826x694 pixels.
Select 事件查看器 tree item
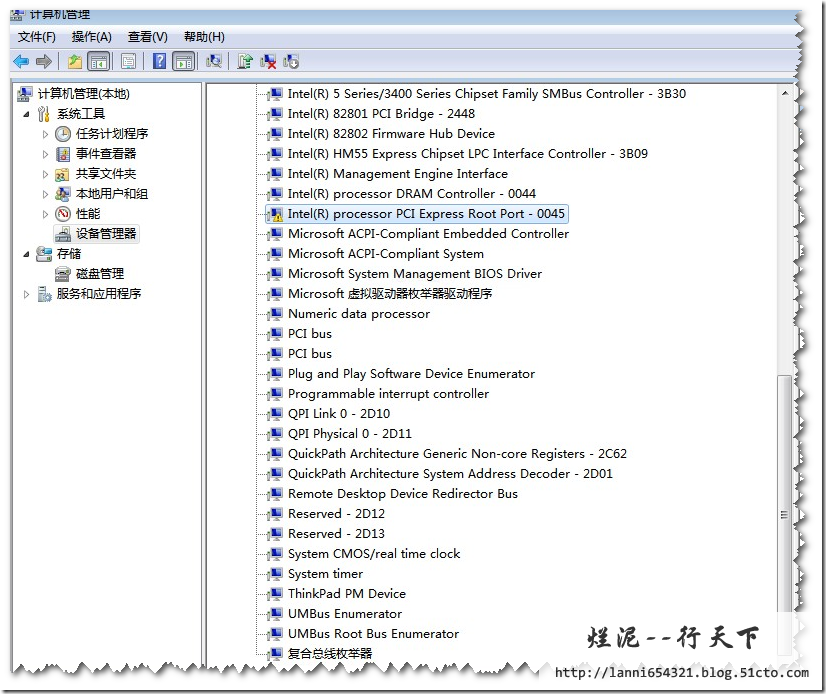coord(106,154)
